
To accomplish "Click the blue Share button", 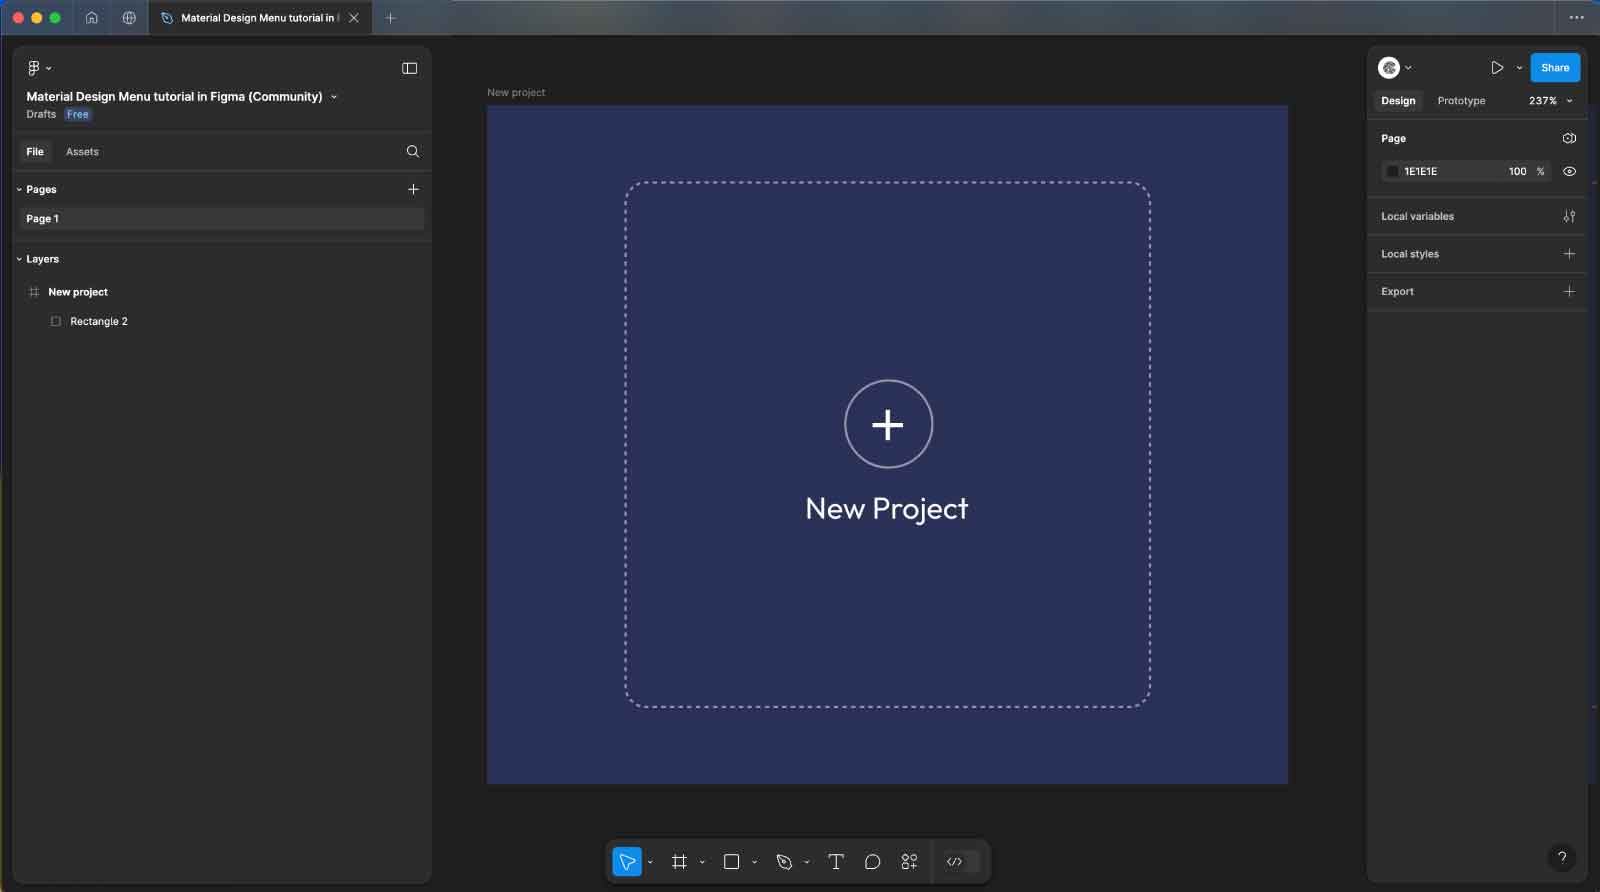I will [1554, 68].
